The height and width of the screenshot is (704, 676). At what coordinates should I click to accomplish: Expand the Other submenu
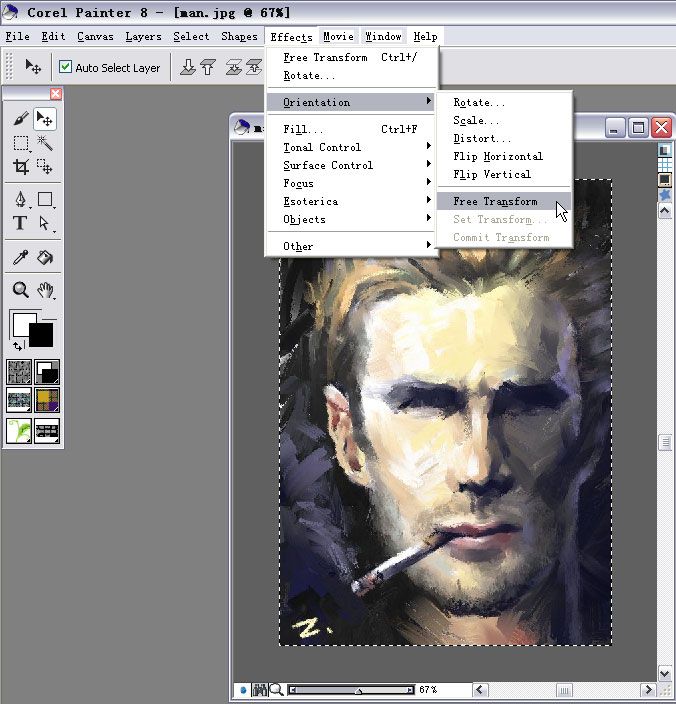(351, 246)
